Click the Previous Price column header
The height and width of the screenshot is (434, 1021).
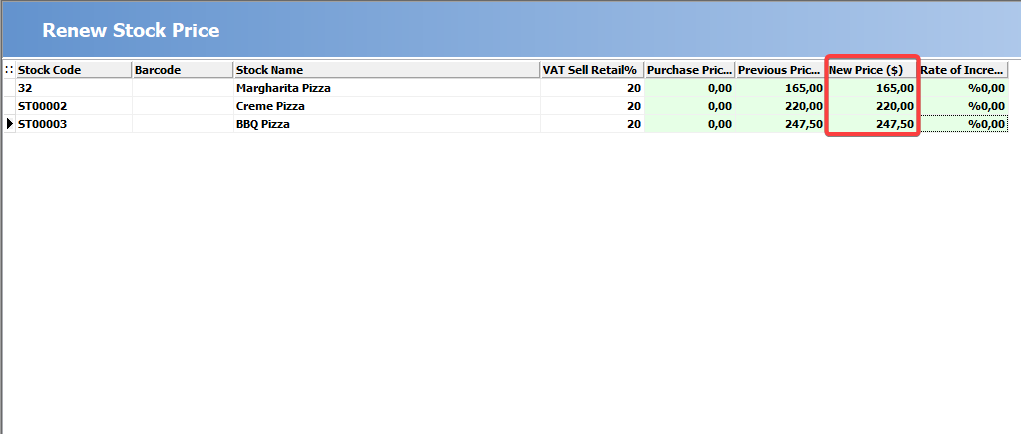pos(781,70)
